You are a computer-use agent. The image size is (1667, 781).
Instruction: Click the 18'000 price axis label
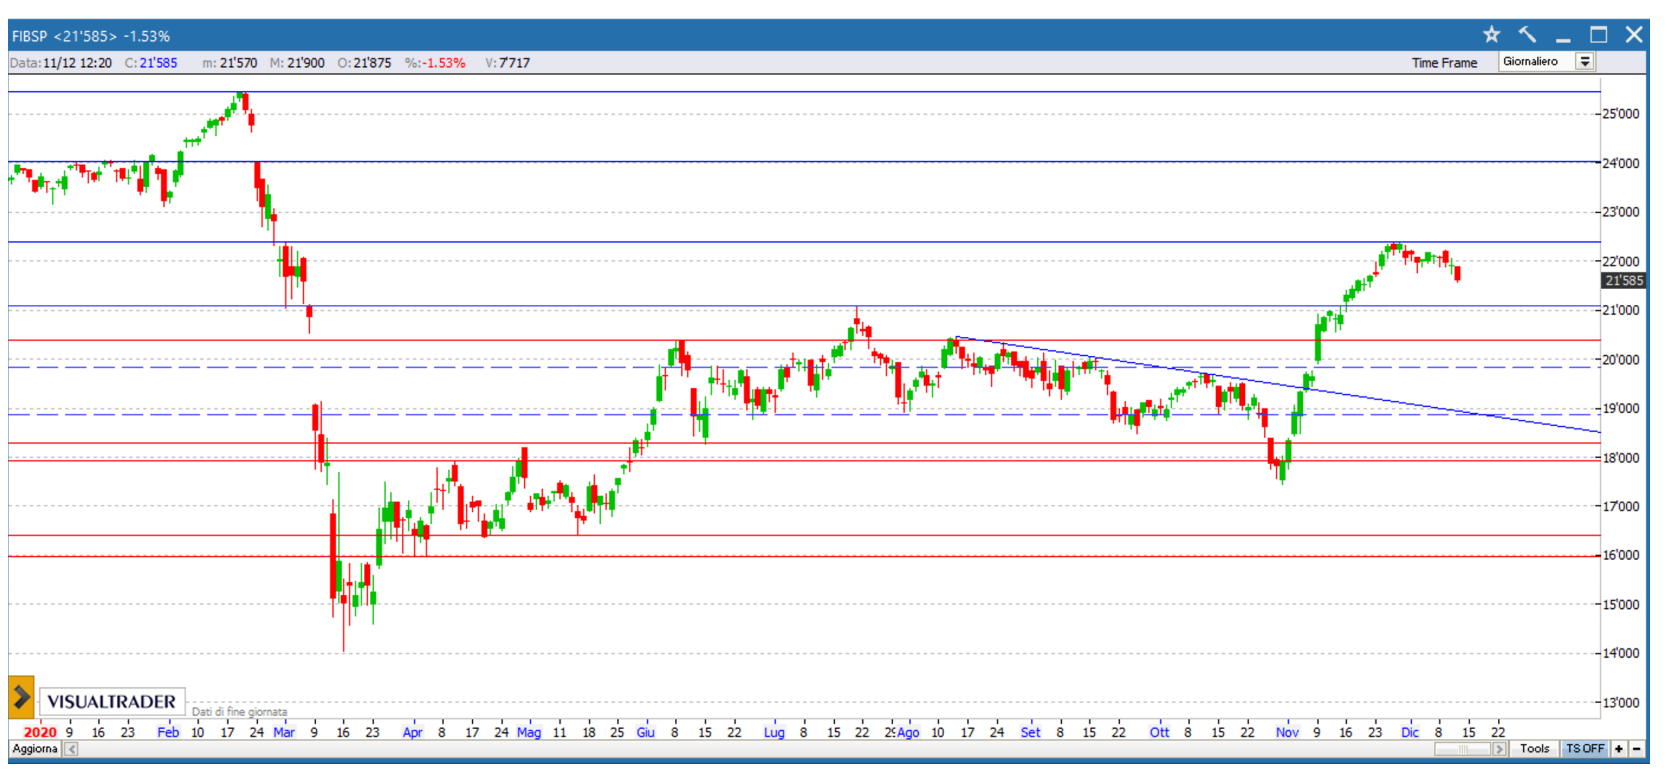tap(1621, 458)
